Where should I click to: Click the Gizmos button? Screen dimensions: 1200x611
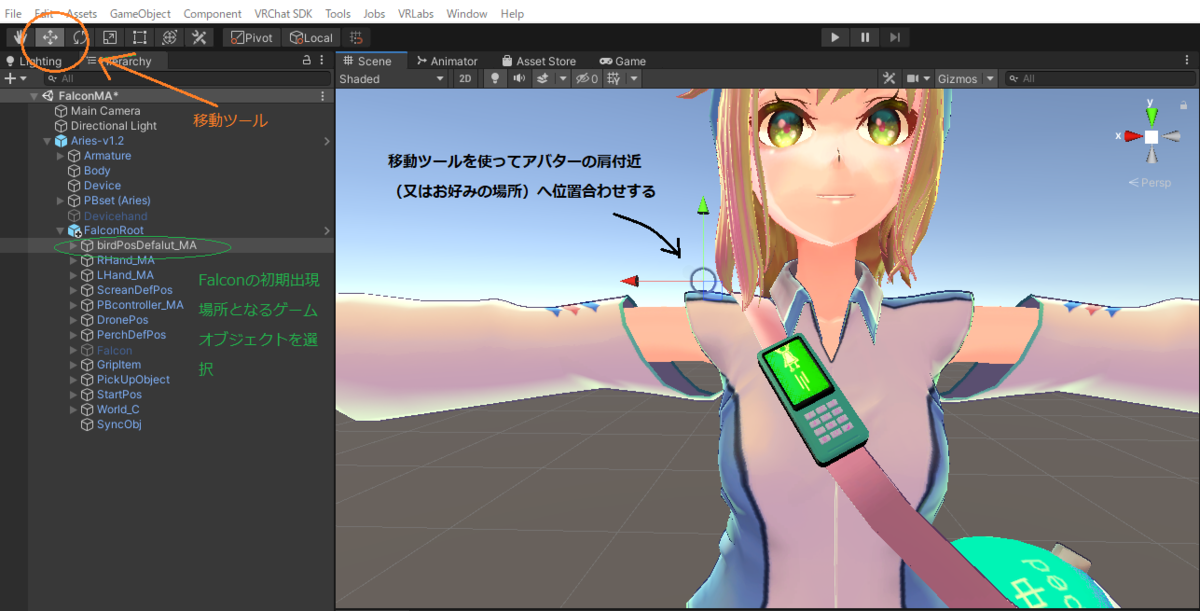point(957,78)
